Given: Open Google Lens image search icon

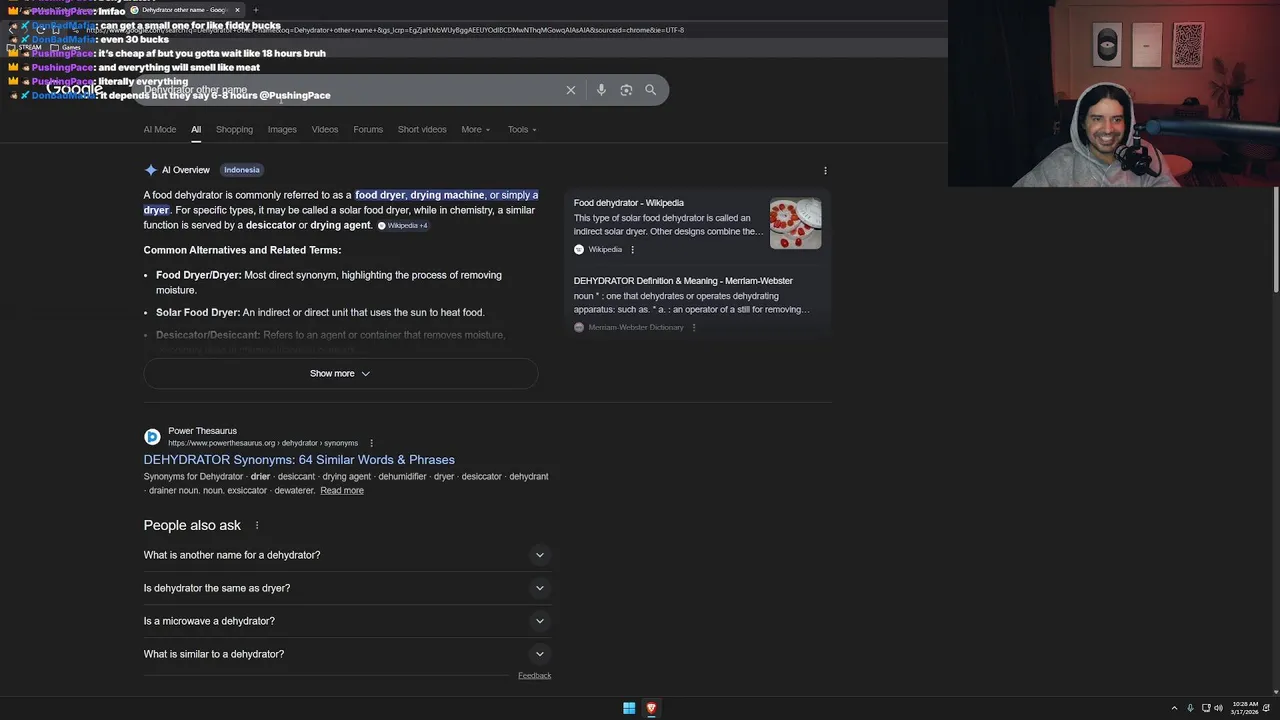Looking at the screenshot, I should point(626,90).
